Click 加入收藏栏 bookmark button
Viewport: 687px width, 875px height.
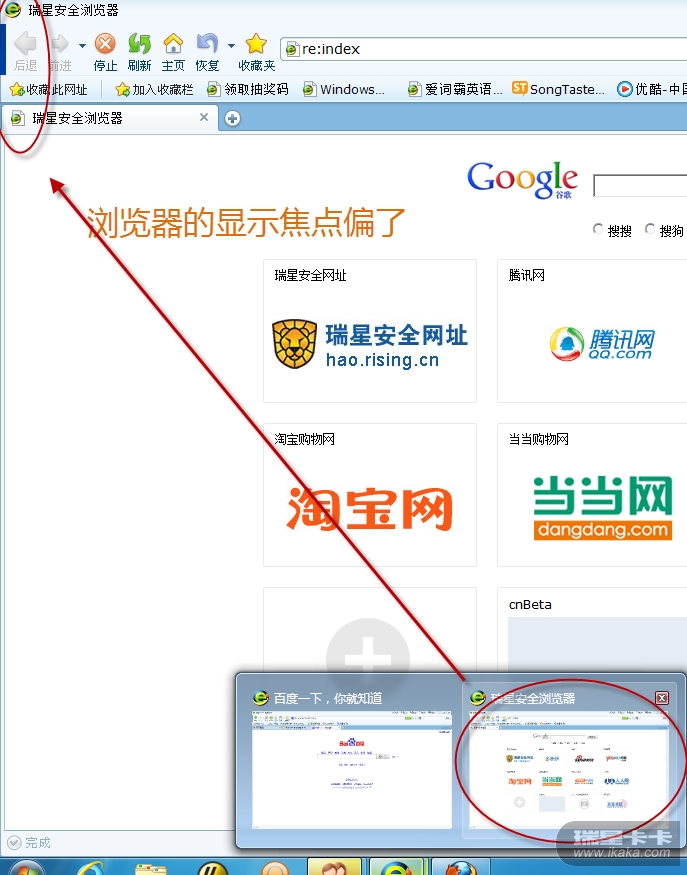point(155,89)
